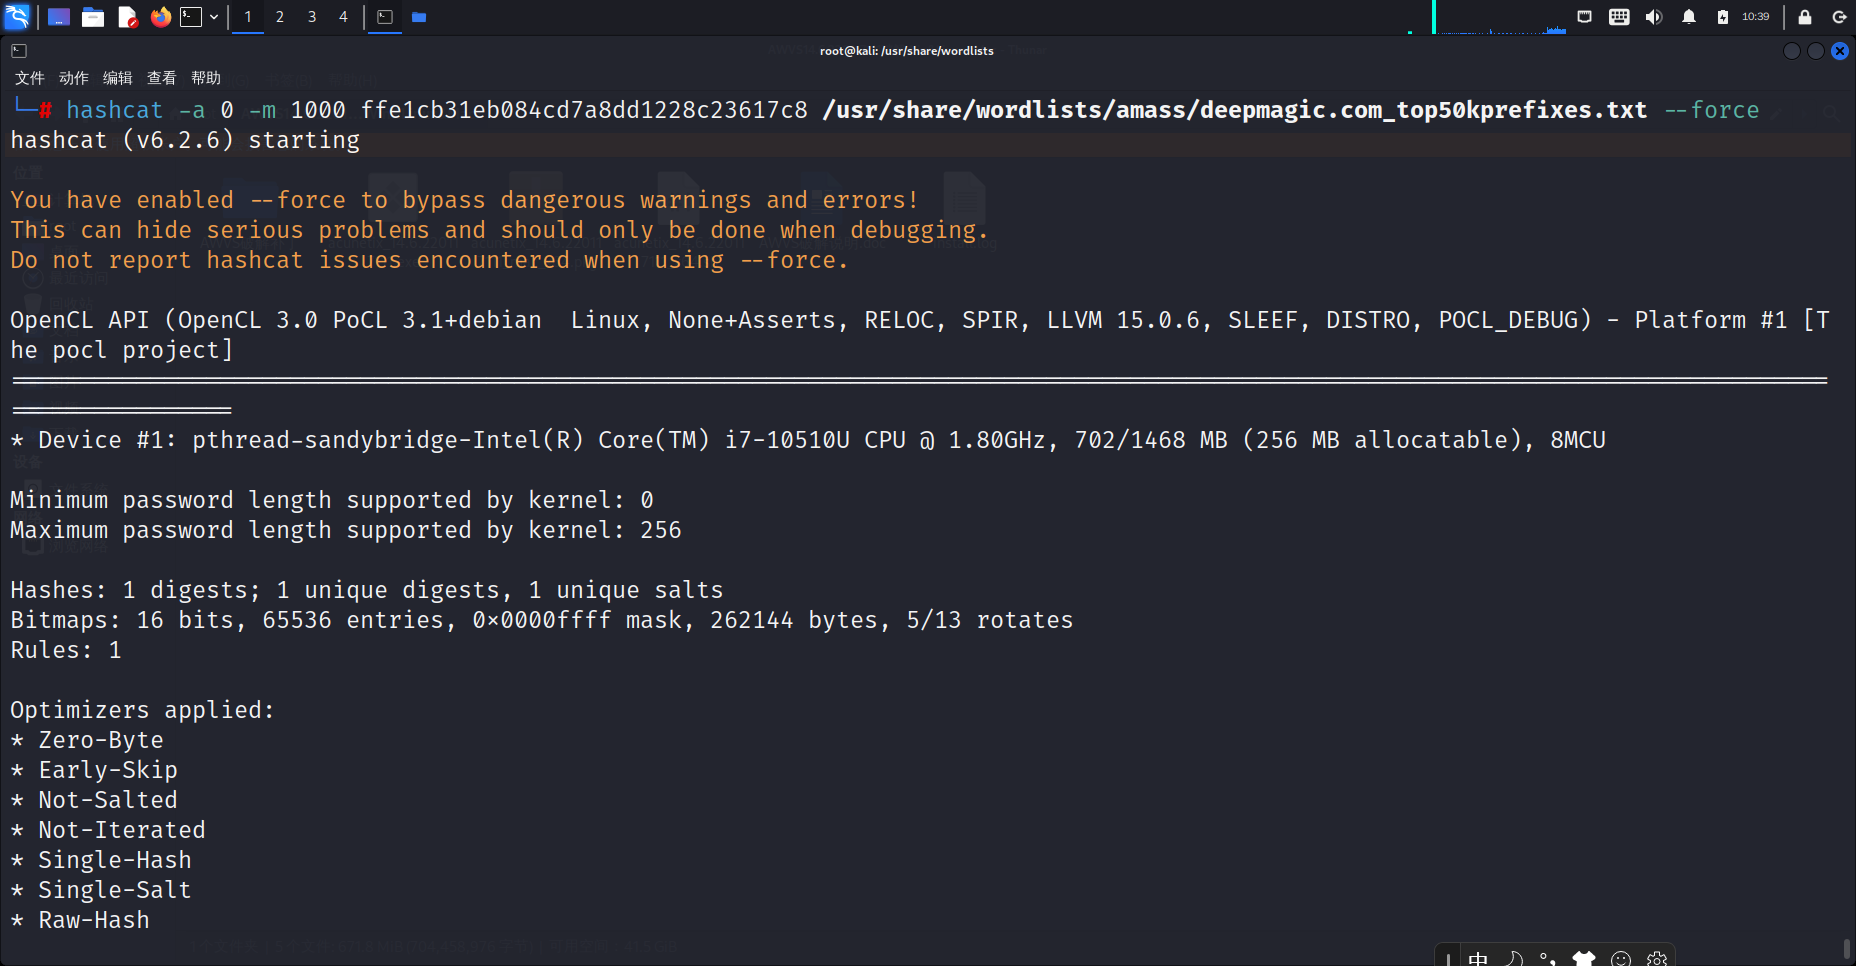Toggle the keyboard layout indicator in the tray
Image resolution: width=1856 pixels, height=966 pixels.
click(x=1620, y=17)
